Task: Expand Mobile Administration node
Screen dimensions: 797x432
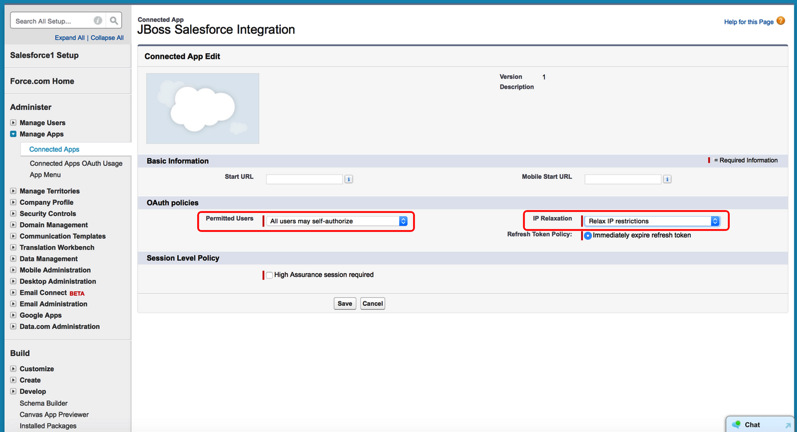Action: [13, 270]
